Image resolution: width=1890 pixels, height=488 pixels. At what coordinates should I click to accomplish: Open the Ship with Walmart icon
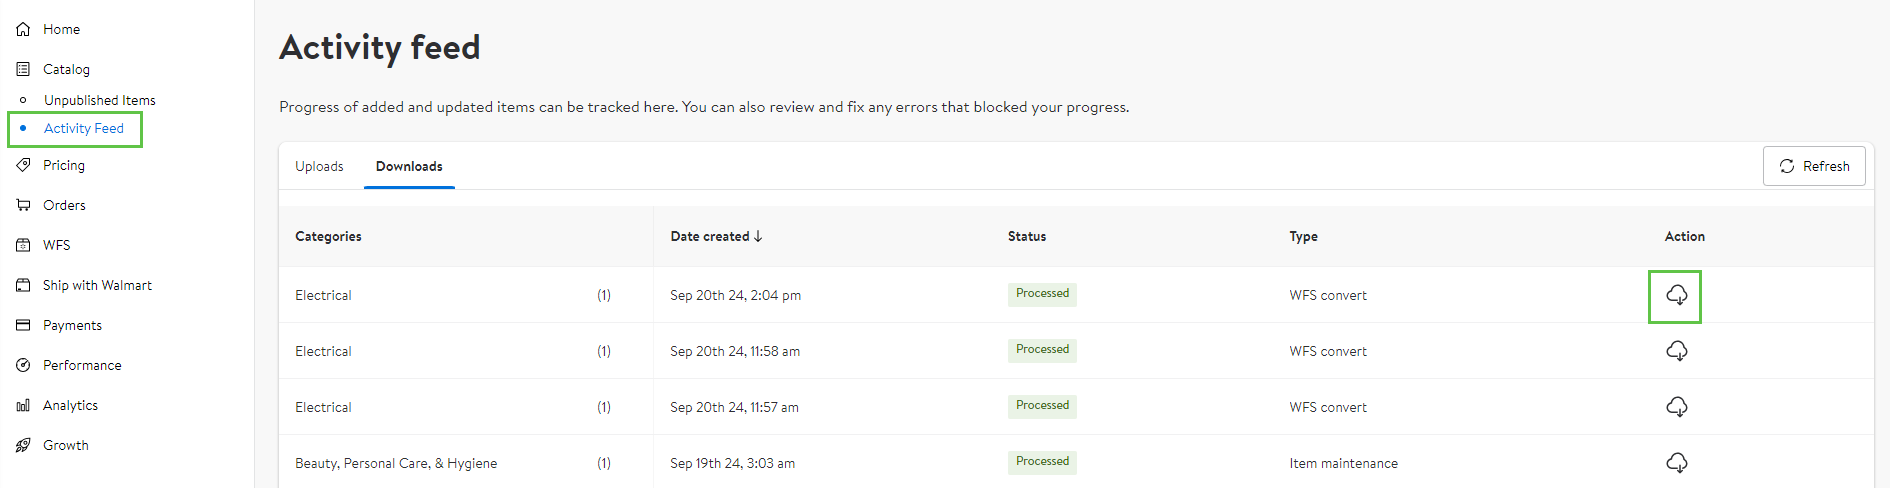point(23,285)
